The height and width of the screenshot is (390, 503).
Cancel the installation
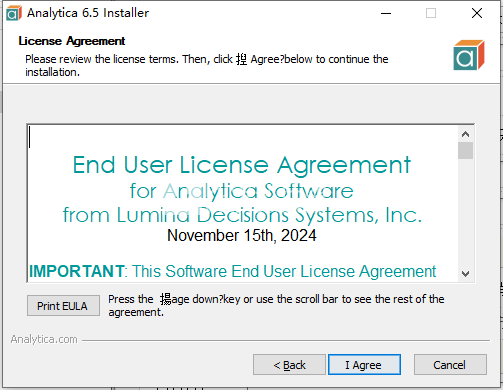(x=450, y=365)
